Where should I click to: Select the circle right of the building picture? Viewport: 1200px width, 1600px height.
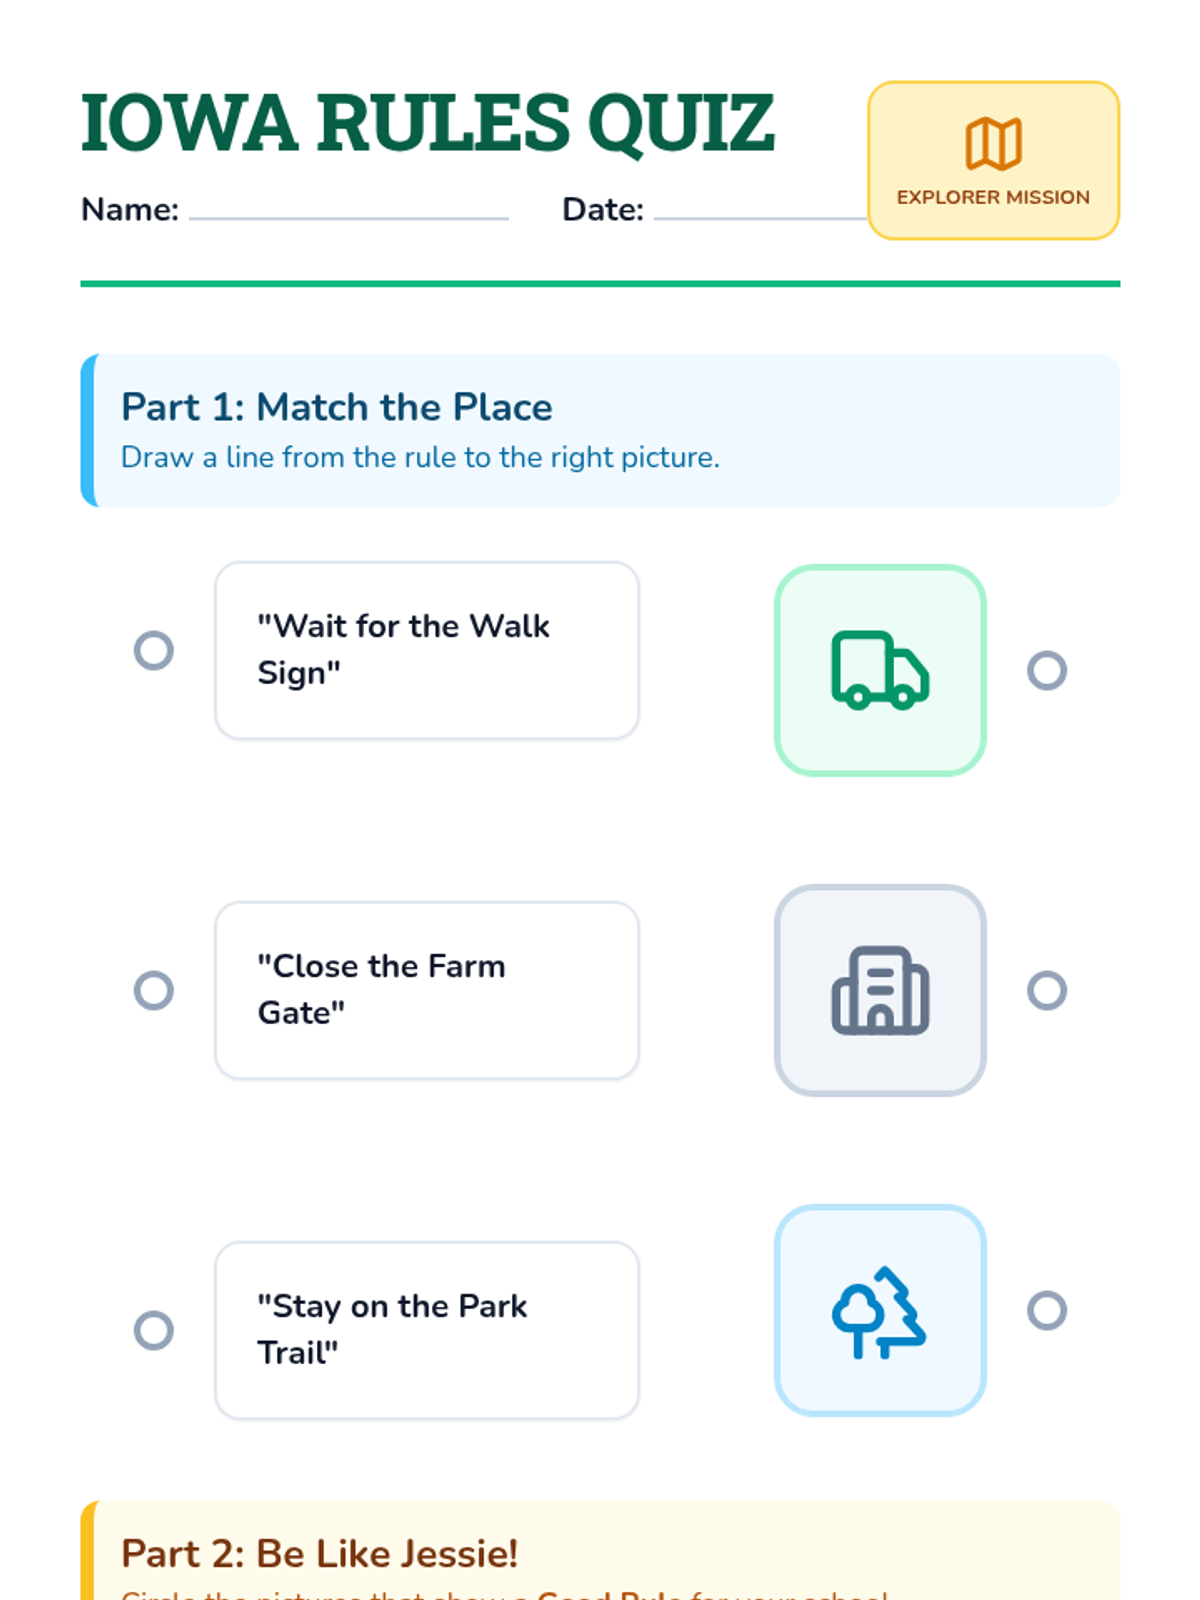tap(1047, 990)
